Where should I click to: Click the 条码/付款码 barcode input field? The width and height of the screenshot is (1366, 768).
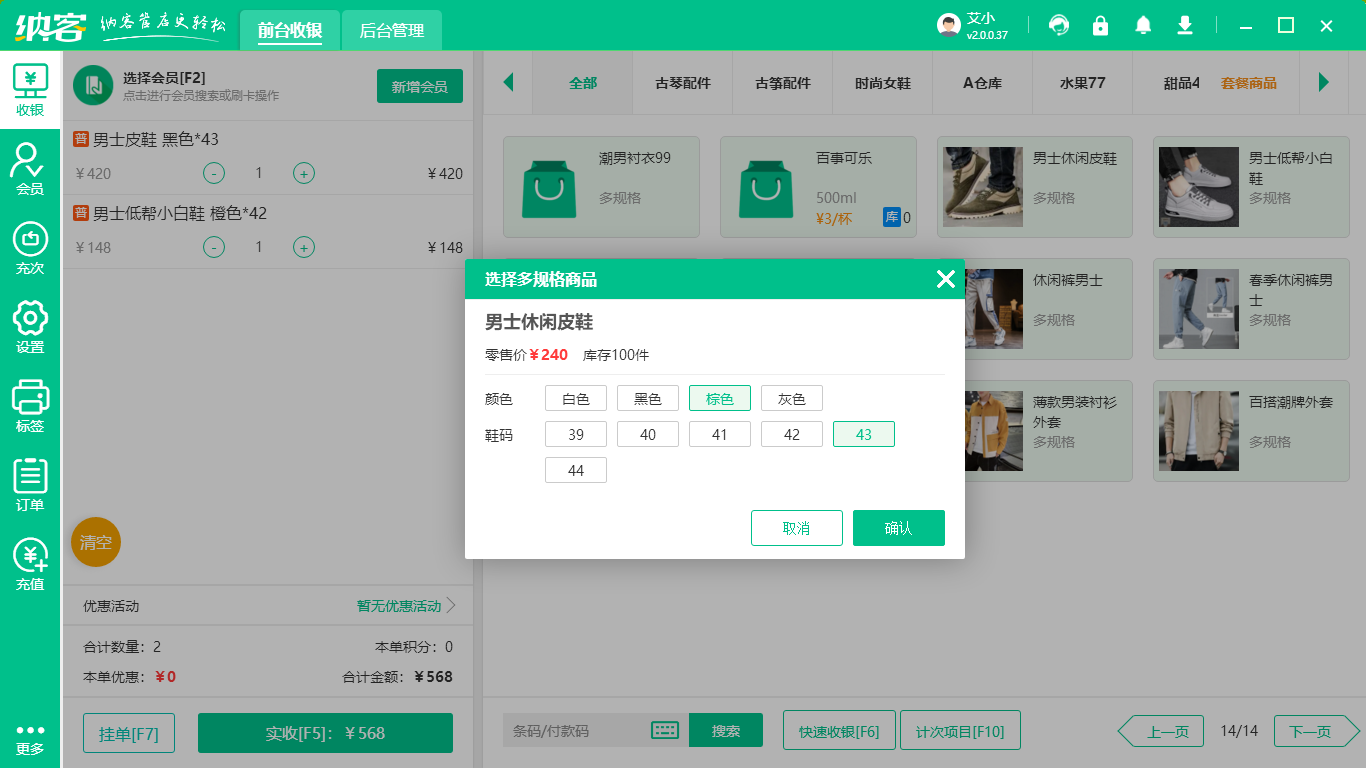(576, 731)
